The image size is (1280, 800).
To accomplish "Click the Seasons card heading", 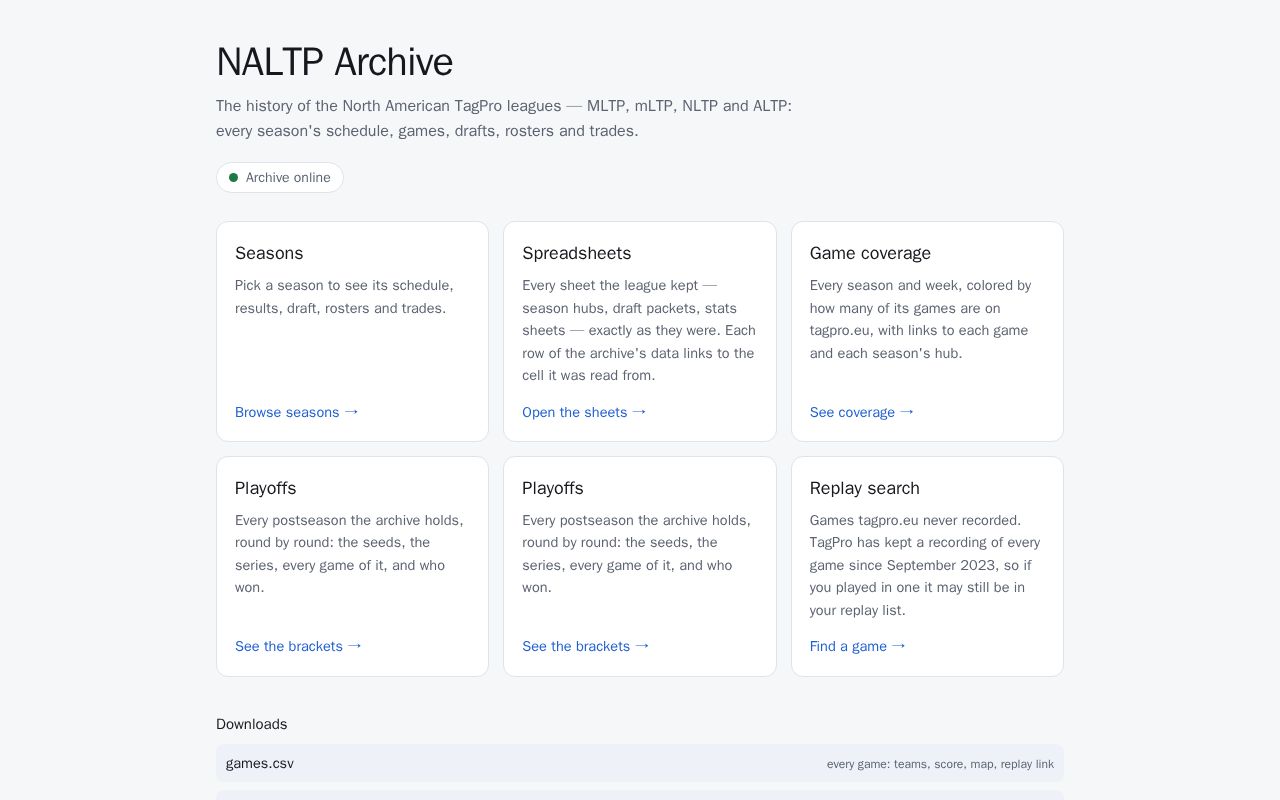I will pos(269,253).
